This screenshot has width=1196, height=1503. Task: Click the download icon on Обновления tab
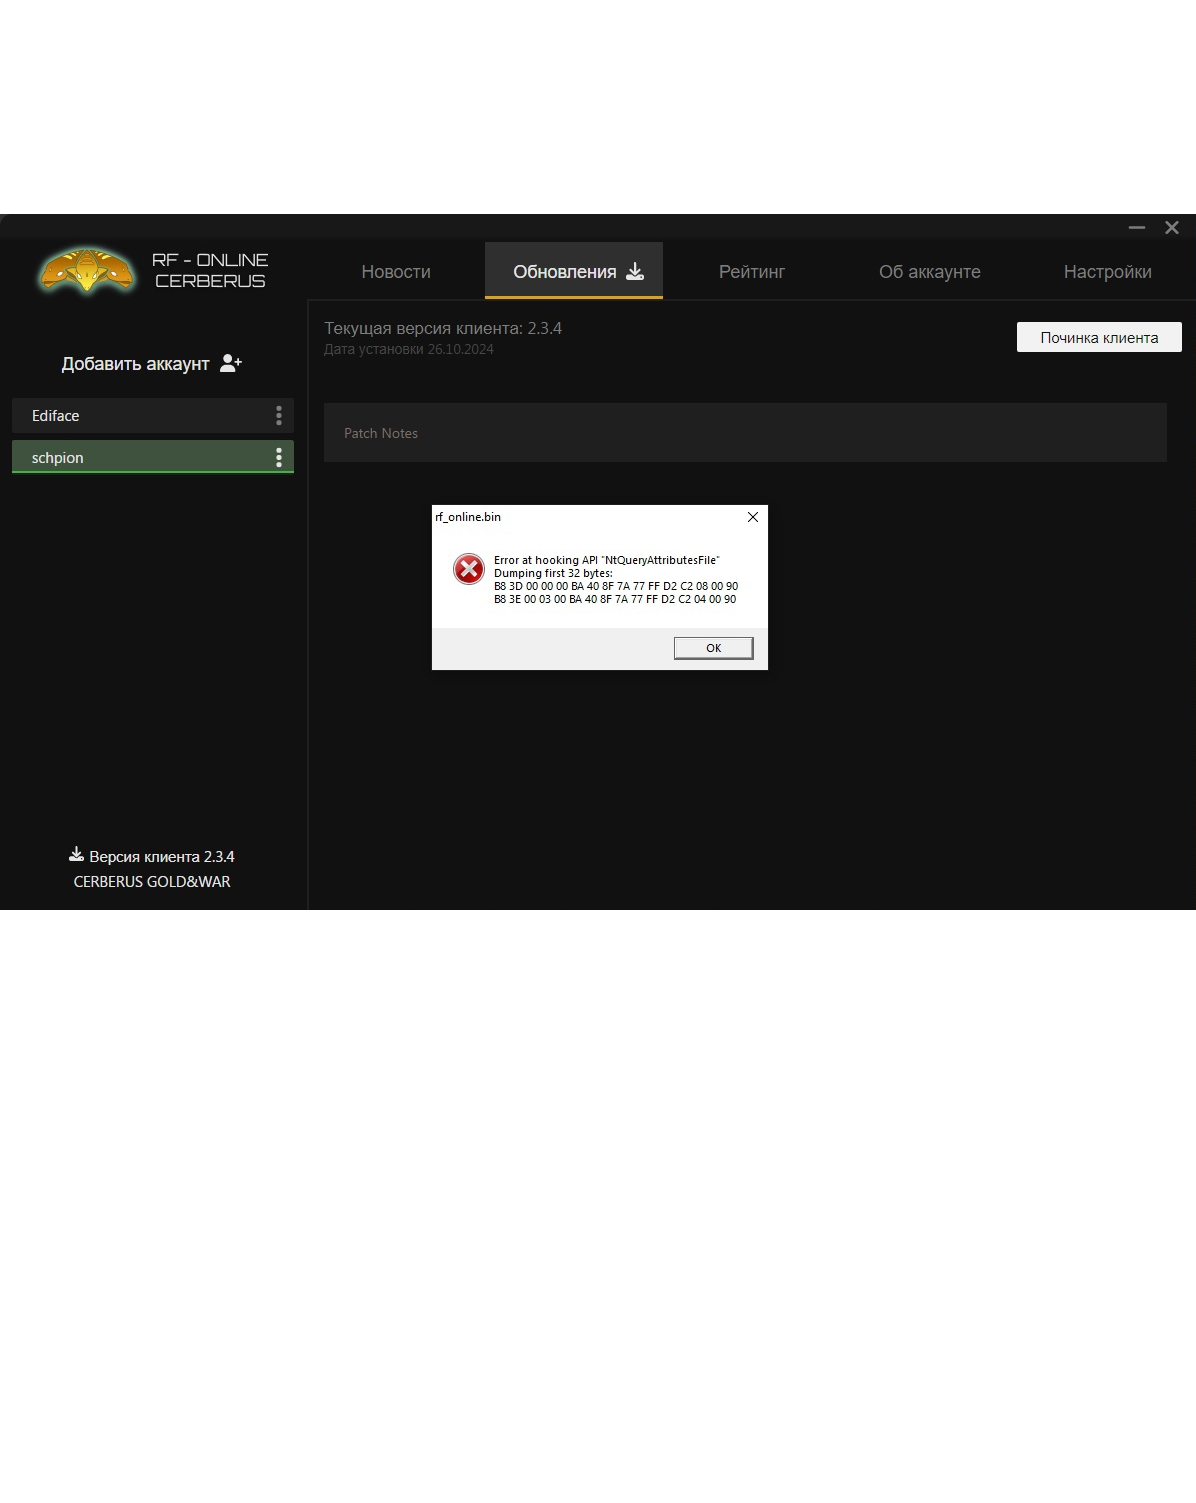click(x=635, y=271)
